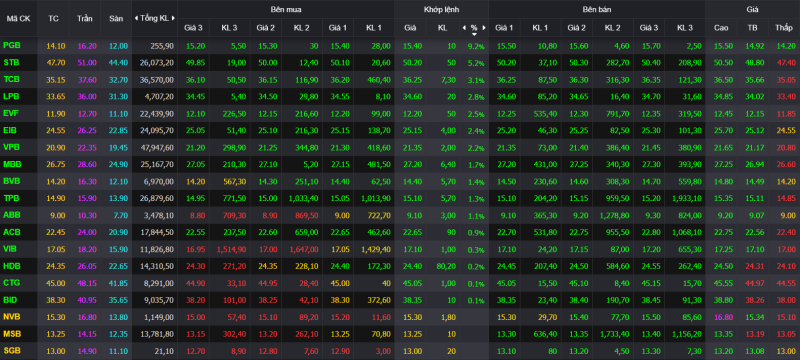
Task: Open the HDB stock ticker
Action: tap(12, 266)
